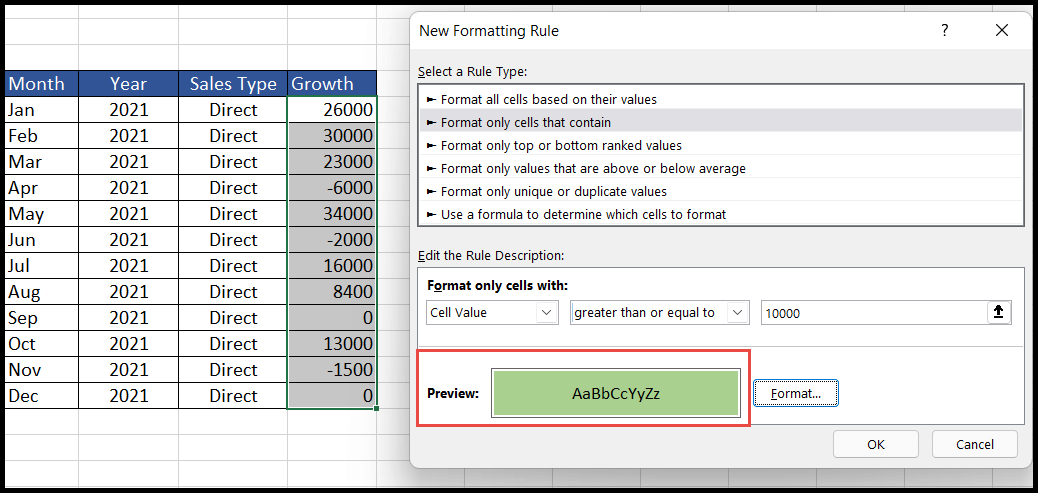Choose 'Use a formula to determine' rule type
This screenshot has width=1038, height=493.
583,215
